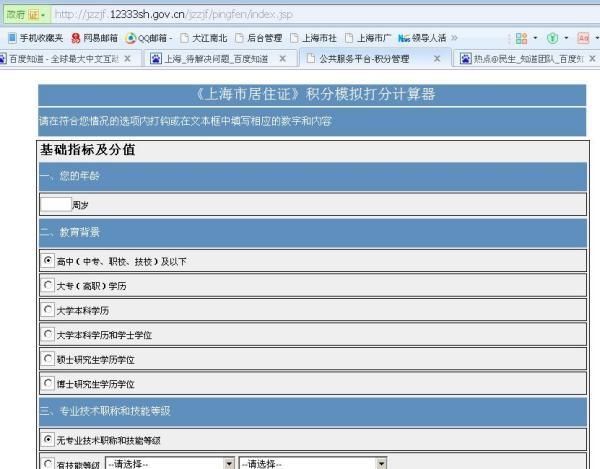
Task: Open the 手机收藏夹 bookmark
Action: pyautogui.click(x=35, y=38)
